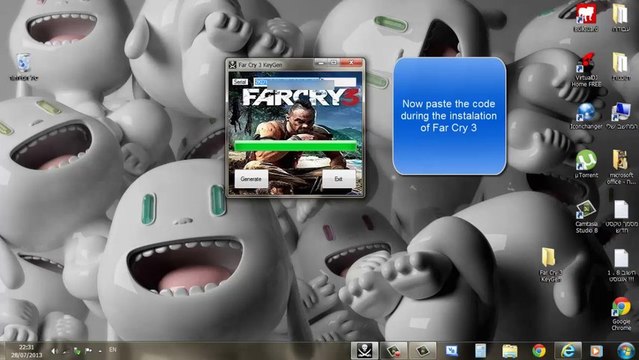Open Windows Media Player from the taskbar
Viewport: 639px width, 360px height.
tap(596, 351)
